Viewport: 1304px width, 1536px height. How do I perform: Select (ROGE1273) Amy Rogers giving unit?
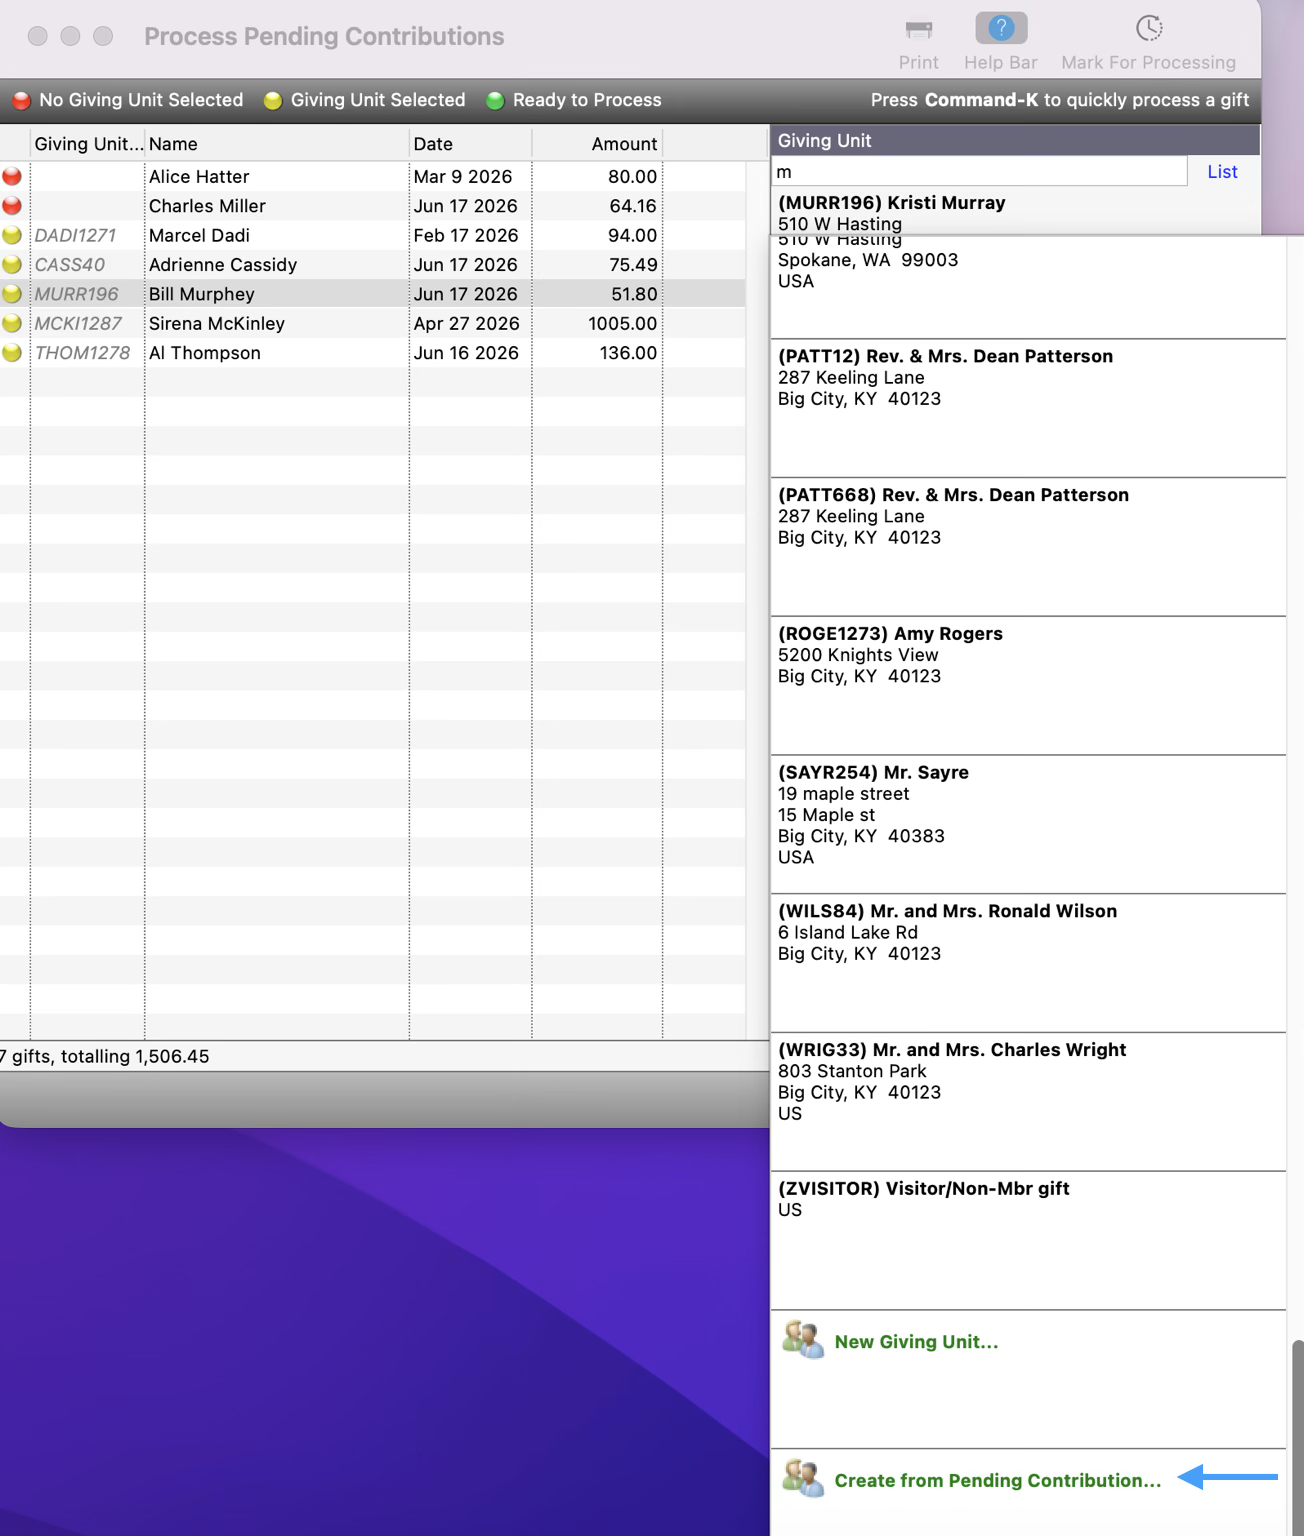click(x=1027, y=686)
